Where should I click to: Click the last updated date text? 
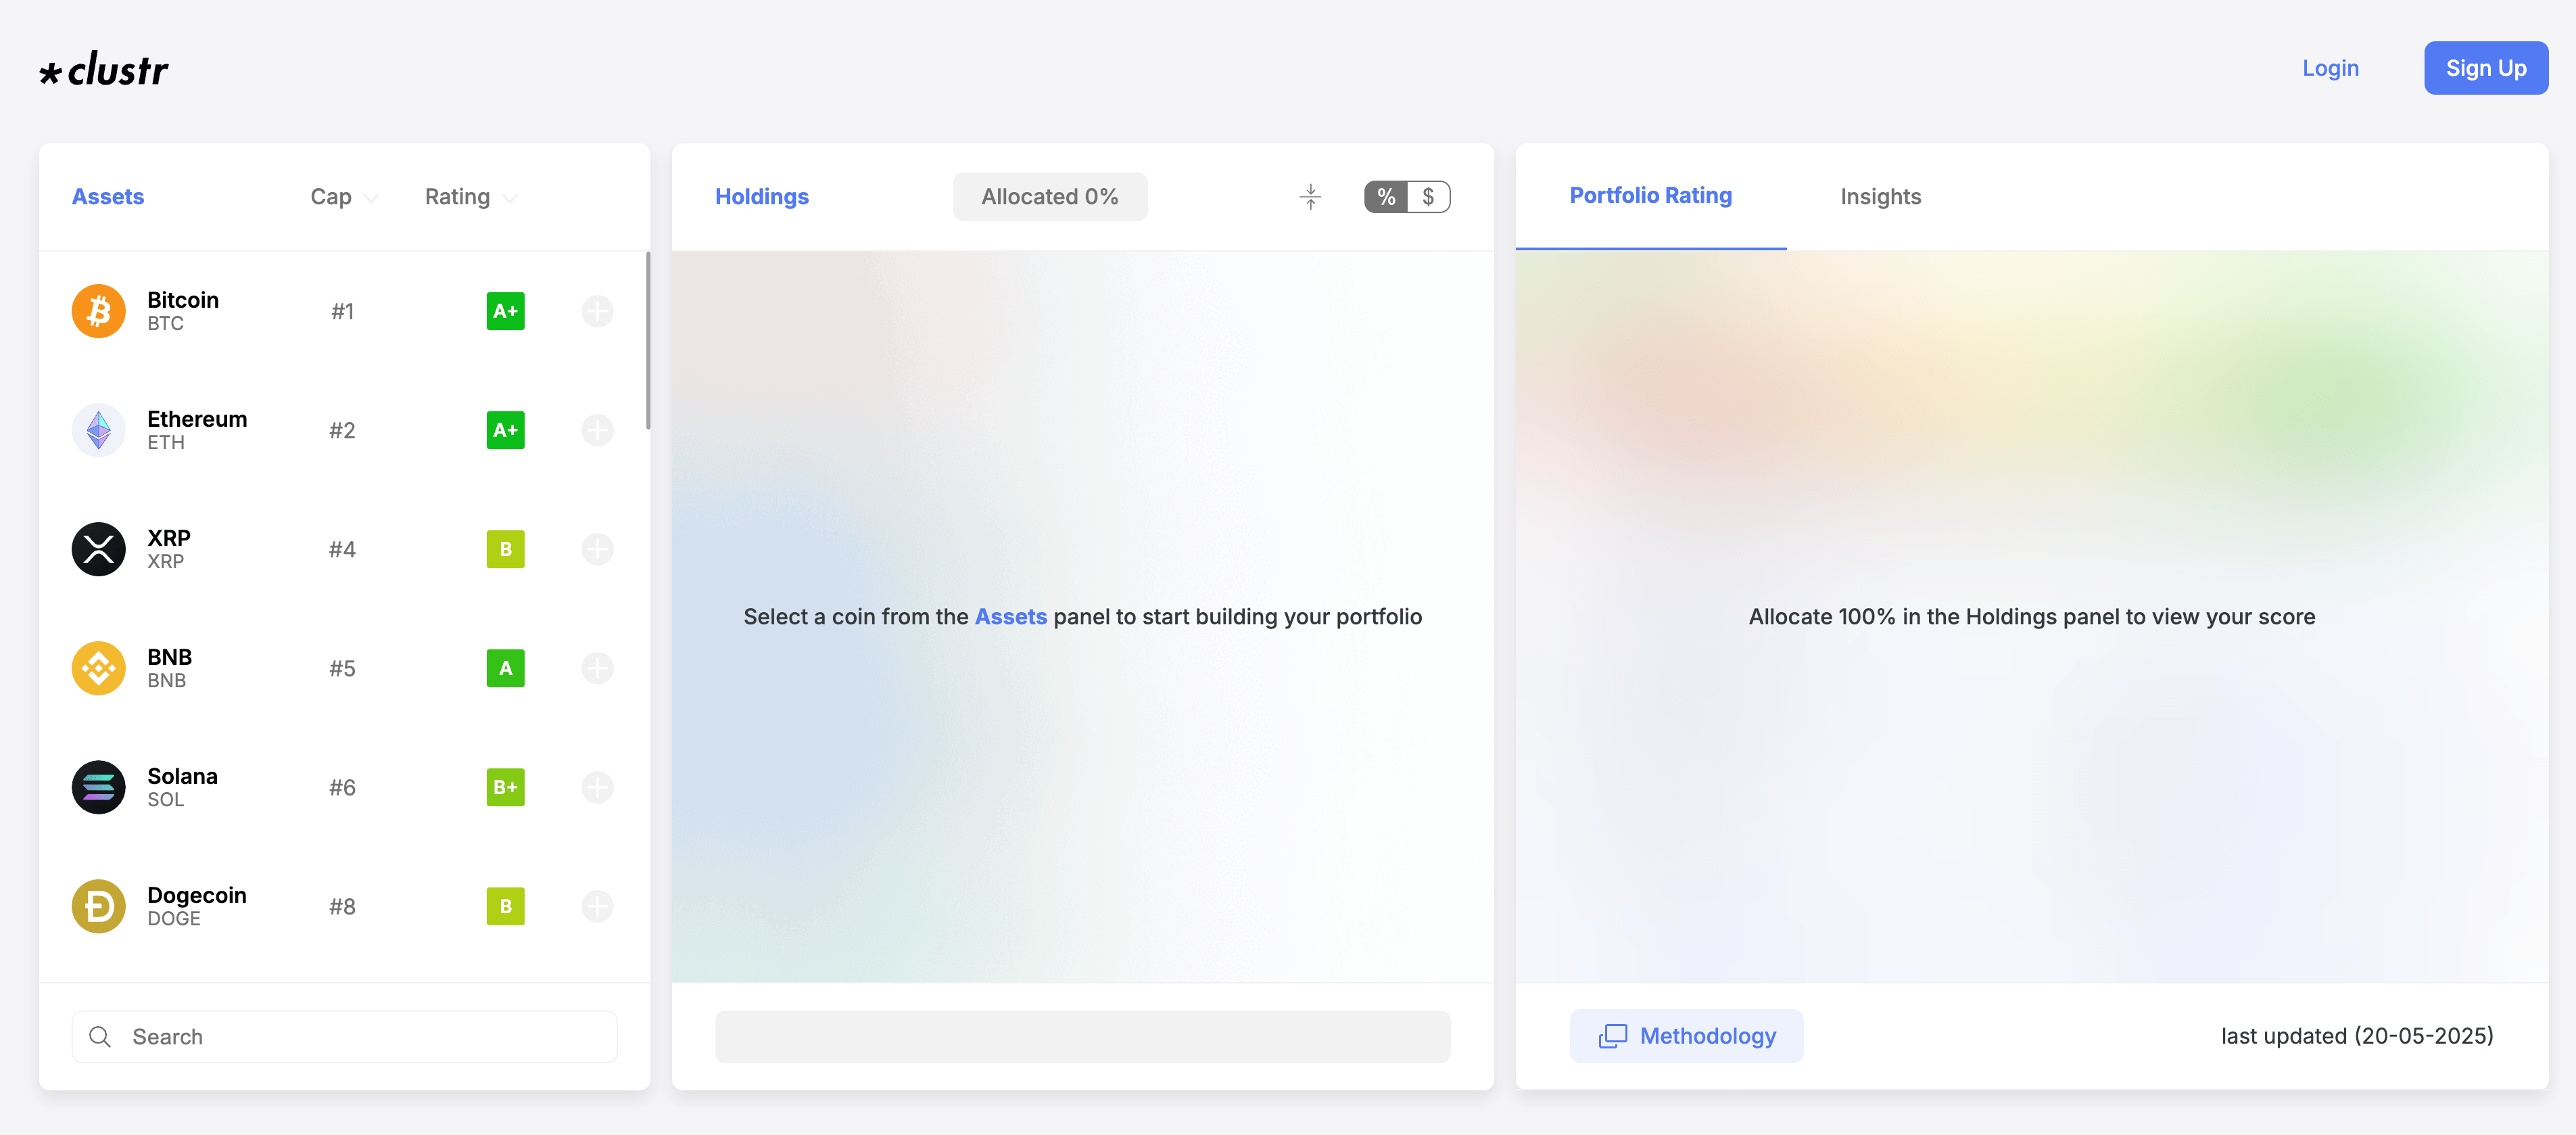pos(2357,1036)
